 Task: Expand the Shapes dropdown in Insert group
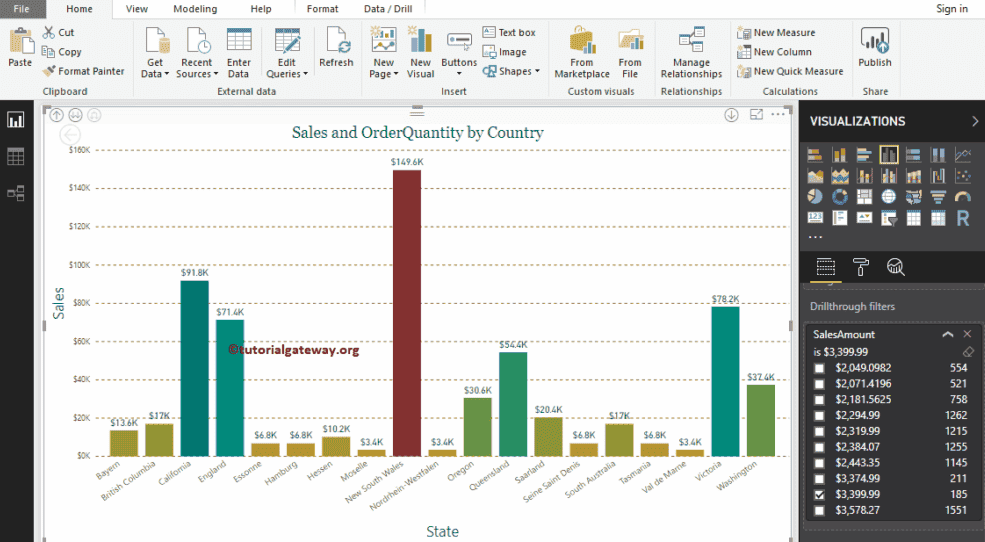coord(514,71)
